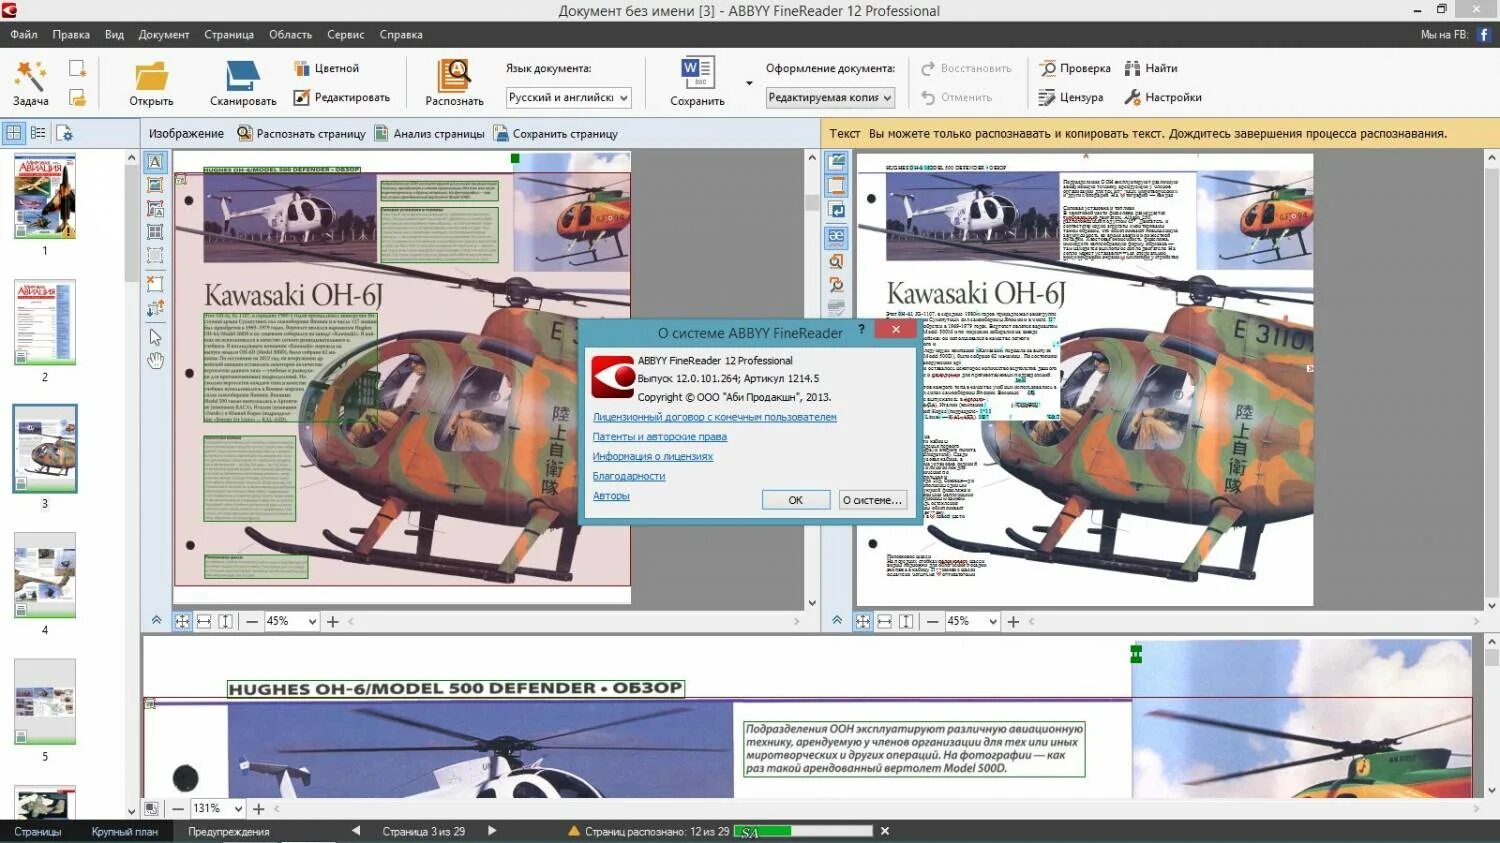Click the О системе... button
The width and height of the screenshot is (1500, 843).
(872, 500)
